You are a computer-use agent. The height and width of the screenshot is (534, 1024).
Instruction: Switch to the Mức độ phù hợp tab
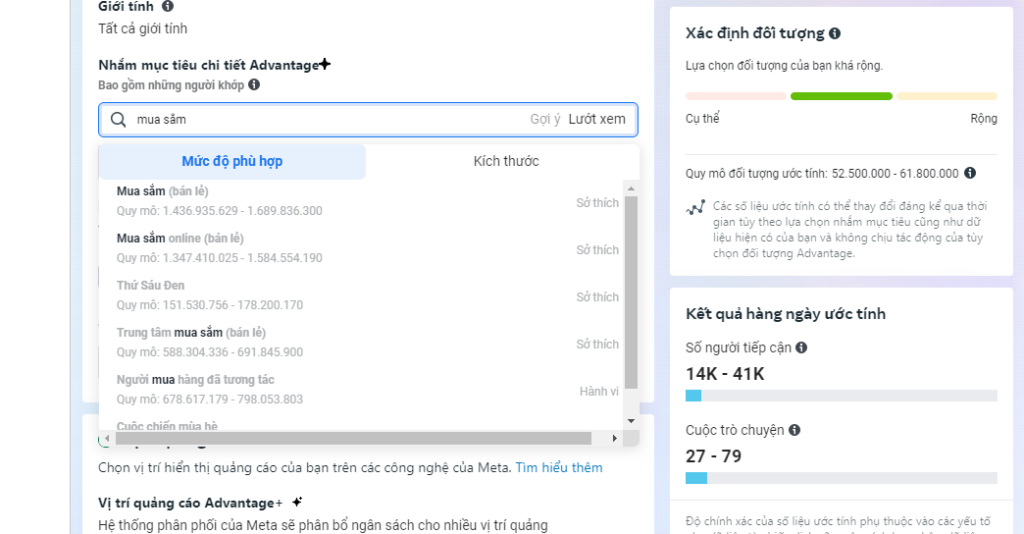pyautogui.click(x=232, y=161)
